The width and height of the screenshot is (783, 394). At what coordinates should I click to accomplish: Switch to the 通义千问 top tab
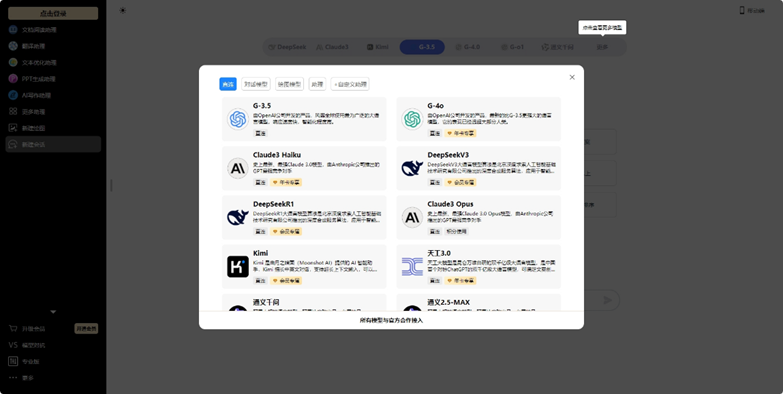point(557,47)
